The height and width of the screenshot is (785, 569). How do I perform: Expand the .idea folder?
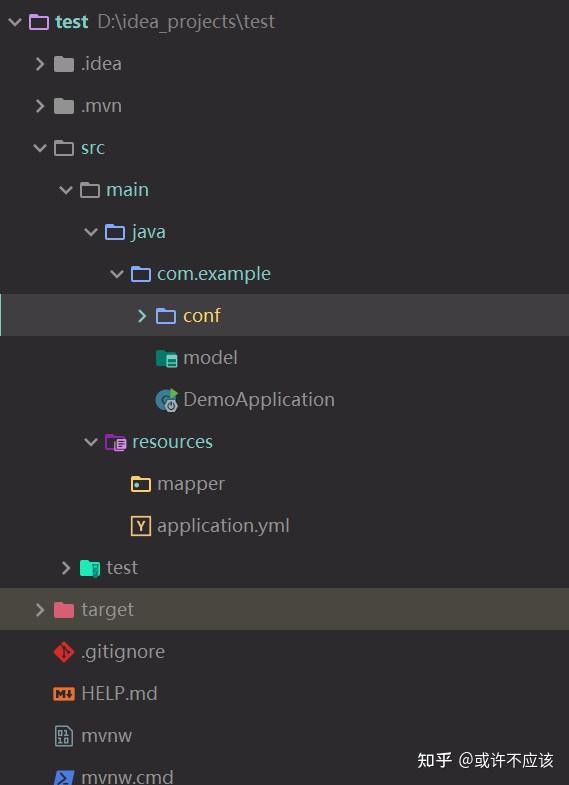coord(40,64)
